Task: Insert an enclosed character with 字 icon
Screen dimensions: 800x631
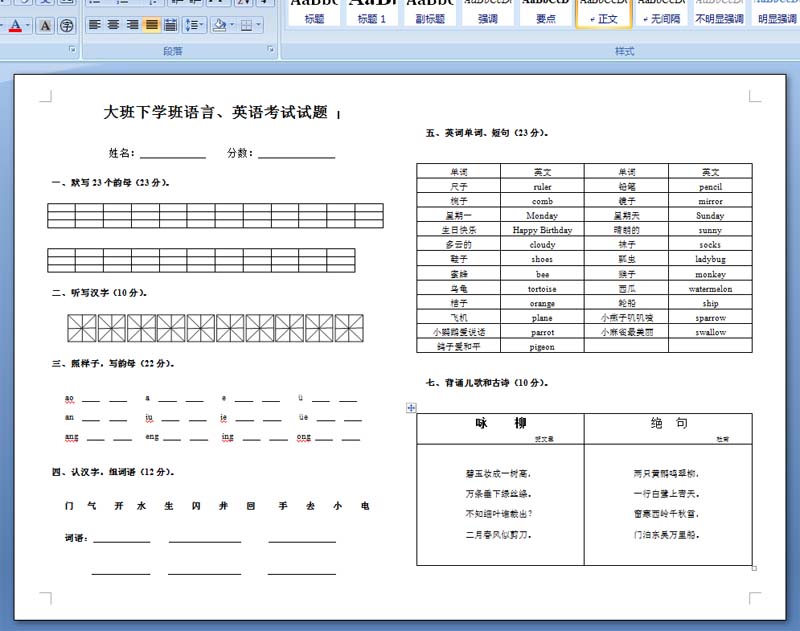Action: point(66,25)
